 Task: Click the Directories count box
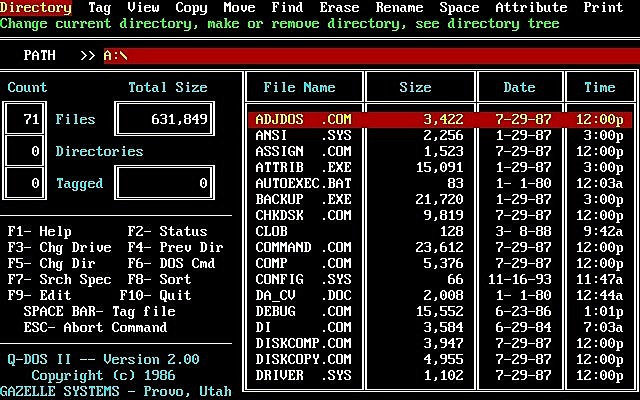click(x=24, y=151)
